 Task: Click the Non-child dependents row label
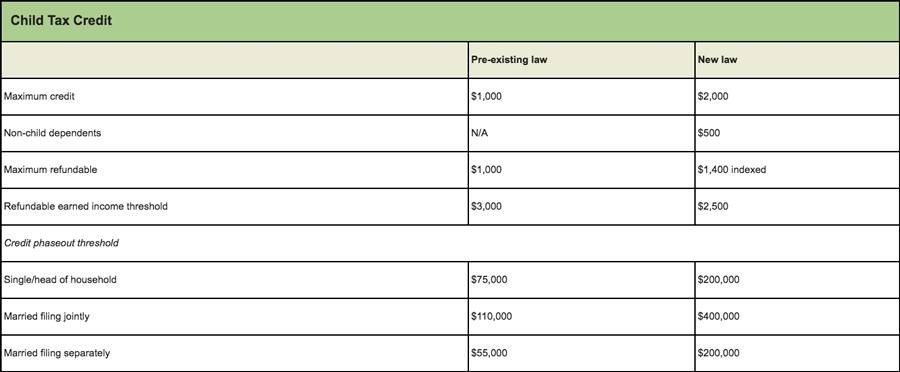52,133
